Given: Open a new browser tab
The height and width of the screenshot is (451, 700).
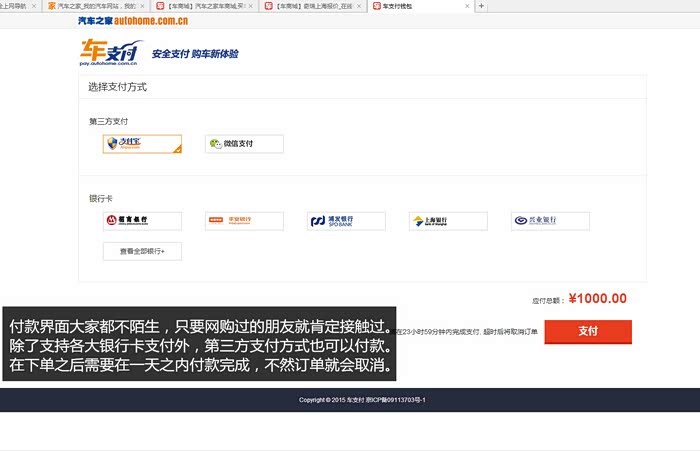Looking at the screenshot, I should click(481, 6).
